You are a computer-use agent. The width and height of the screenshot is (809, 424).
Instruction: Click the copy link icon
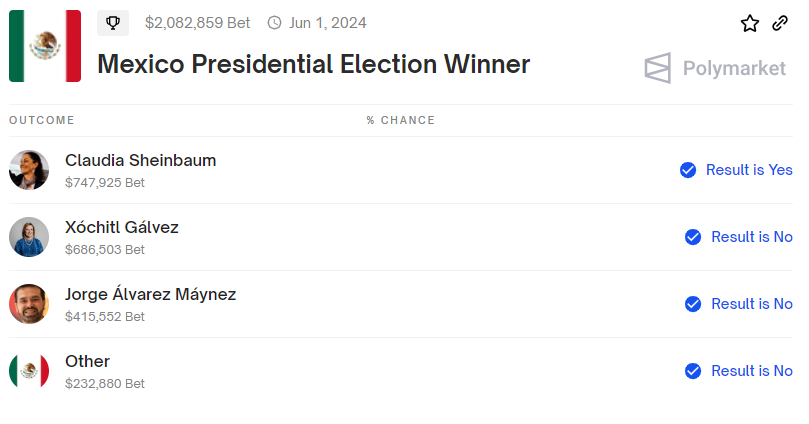pos(780,23)
